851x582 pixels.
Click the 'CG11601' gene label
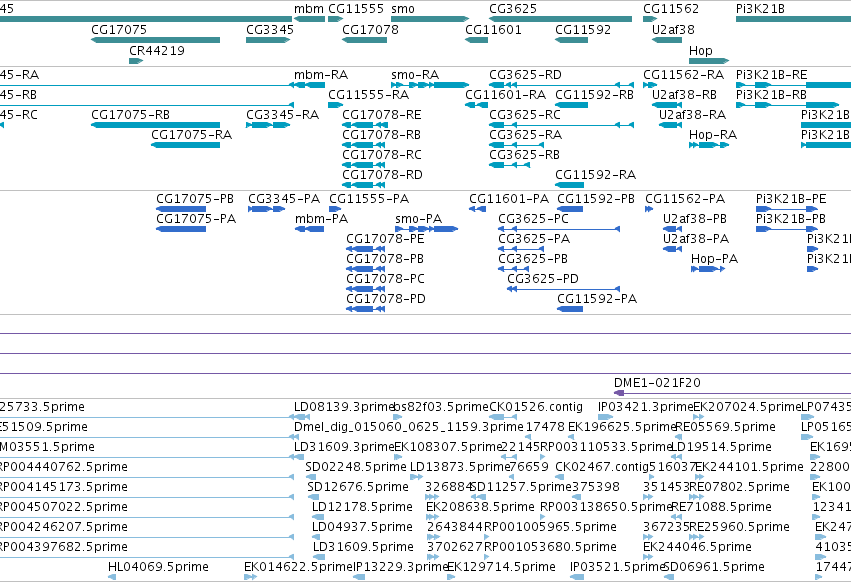coord(493,30)
